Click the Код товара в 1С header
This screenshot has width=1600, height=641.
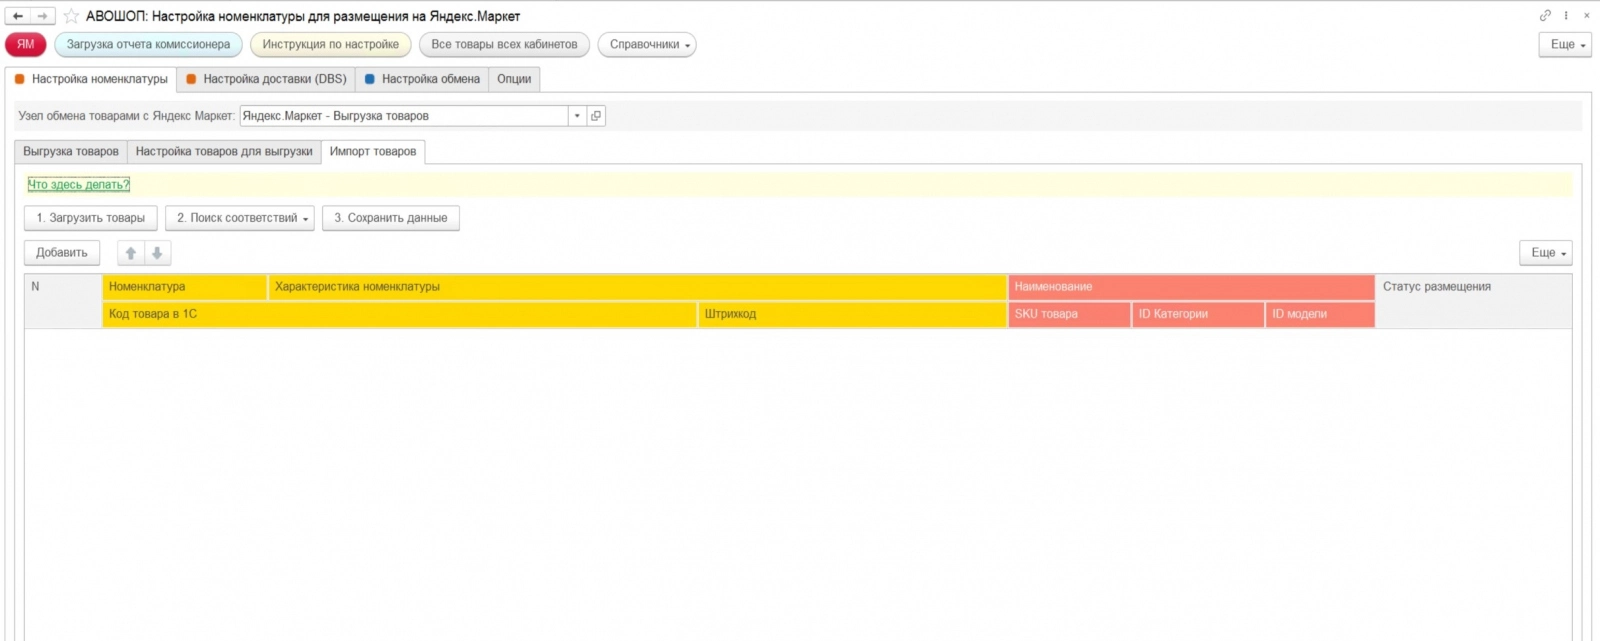[x=400, y=314]
